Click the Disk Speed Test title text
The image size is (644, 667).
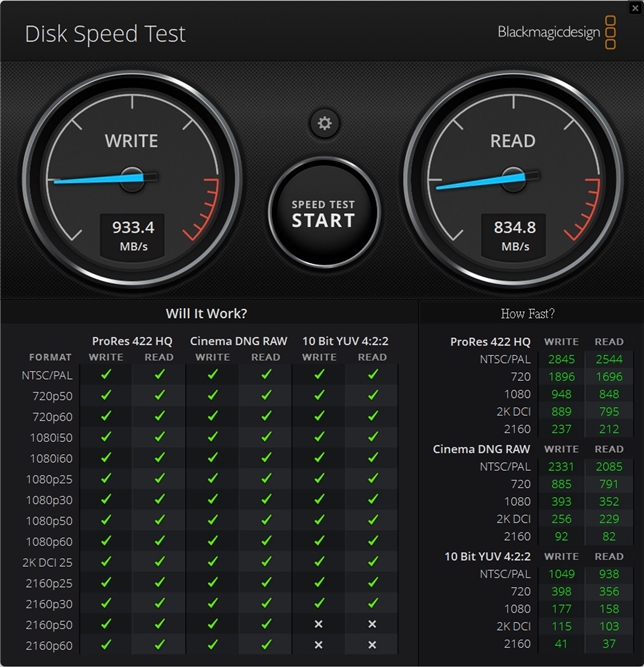click(x=105, y=34)
